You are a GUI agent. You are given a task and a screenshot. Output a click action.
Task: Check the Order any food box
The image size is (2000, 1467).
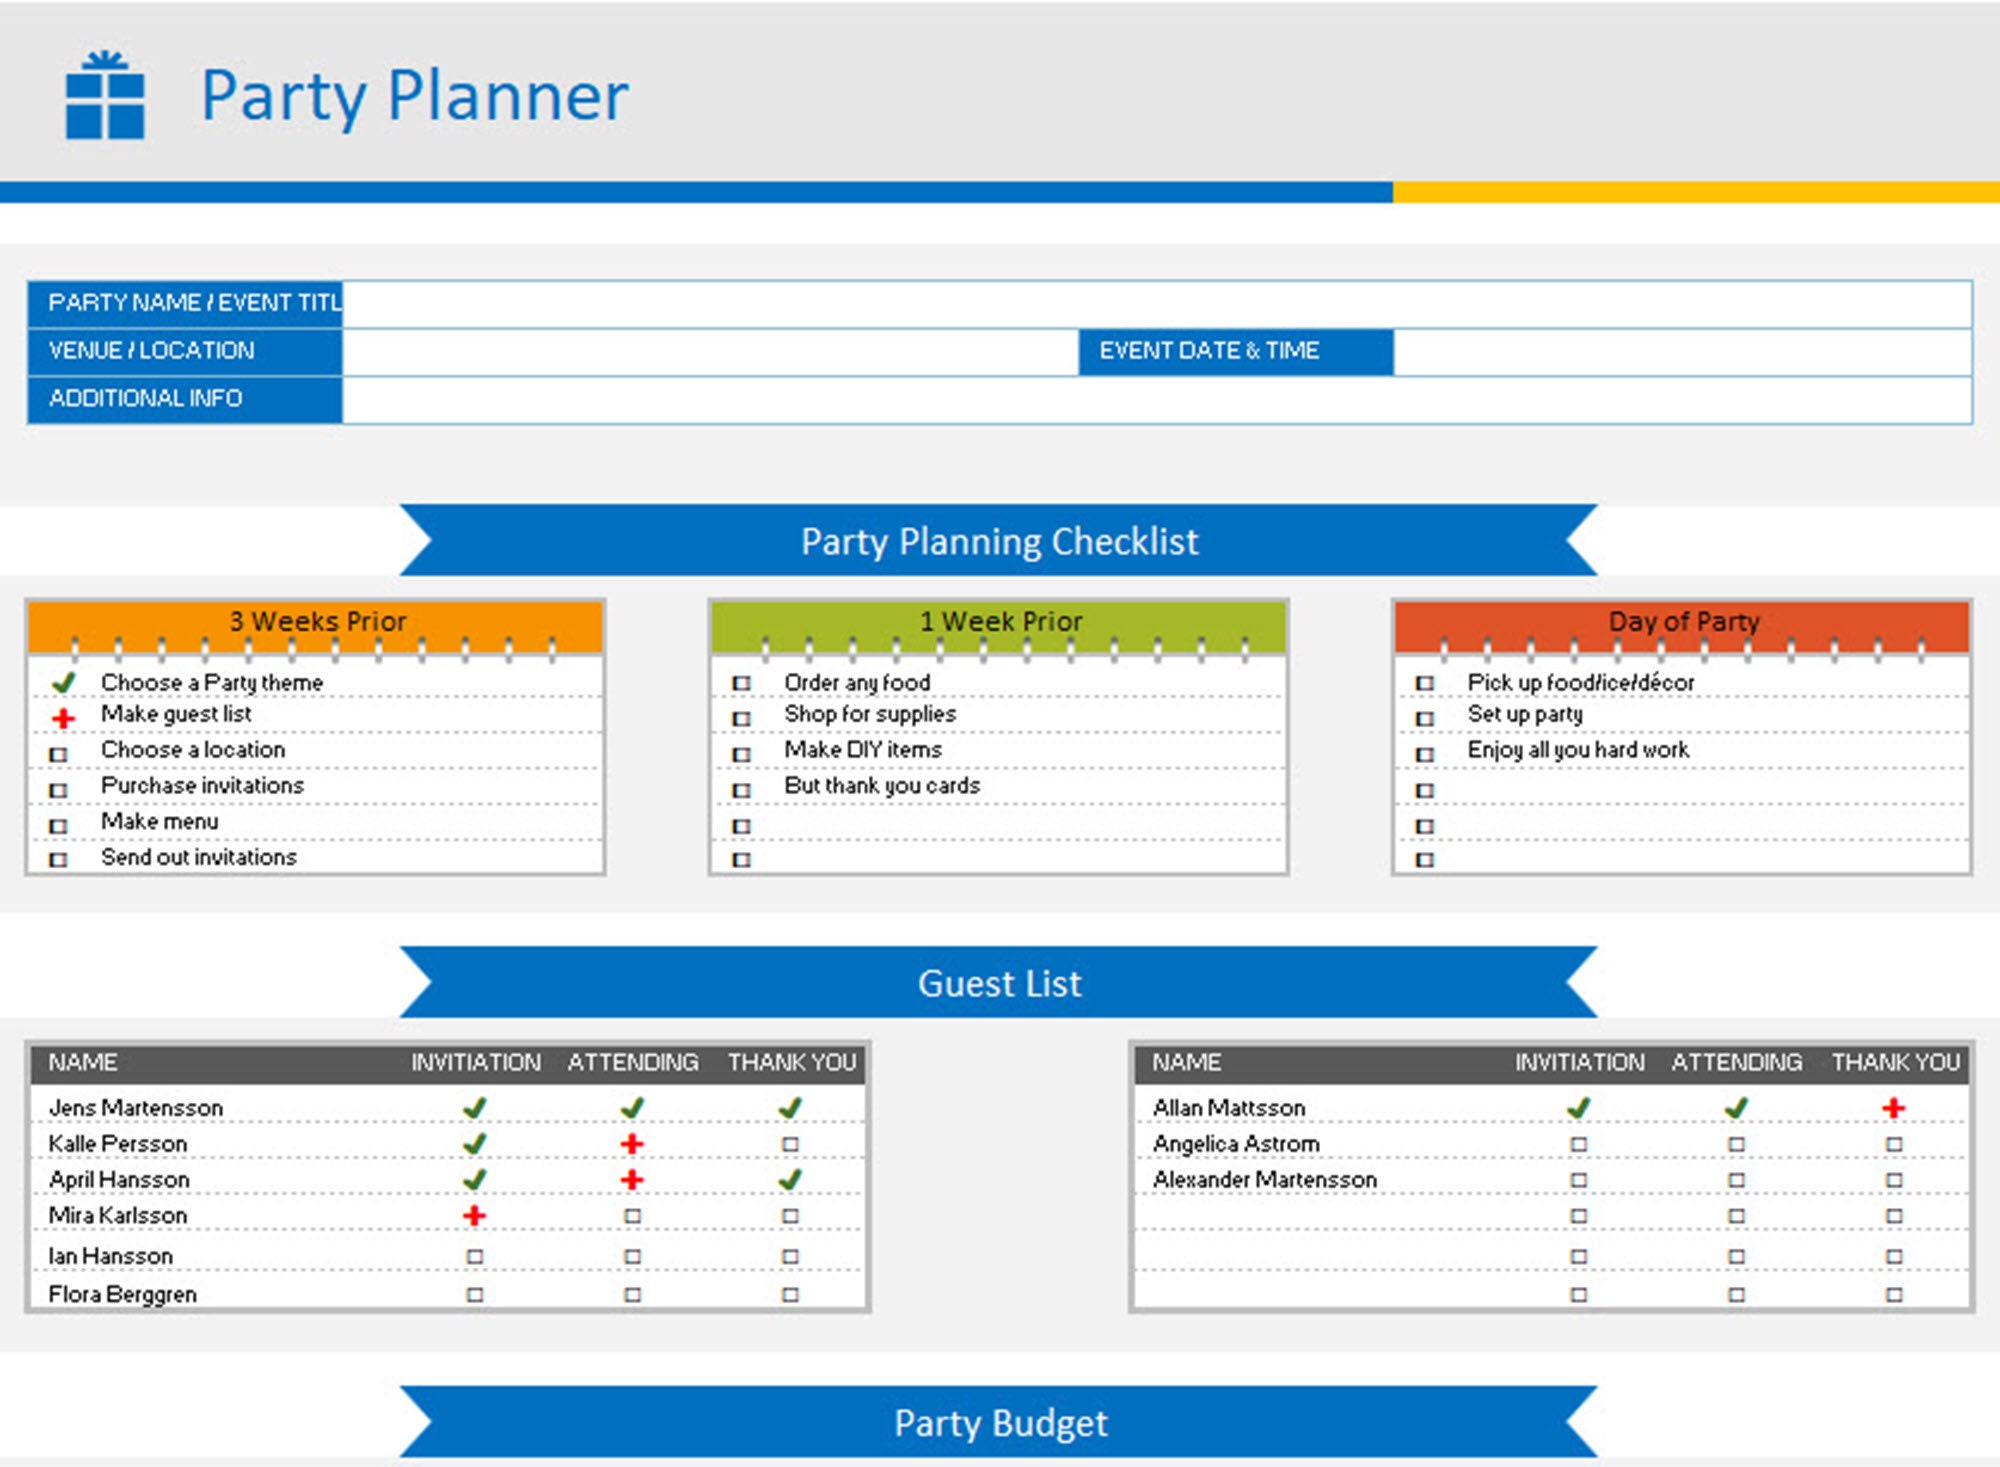coord(742,683)
